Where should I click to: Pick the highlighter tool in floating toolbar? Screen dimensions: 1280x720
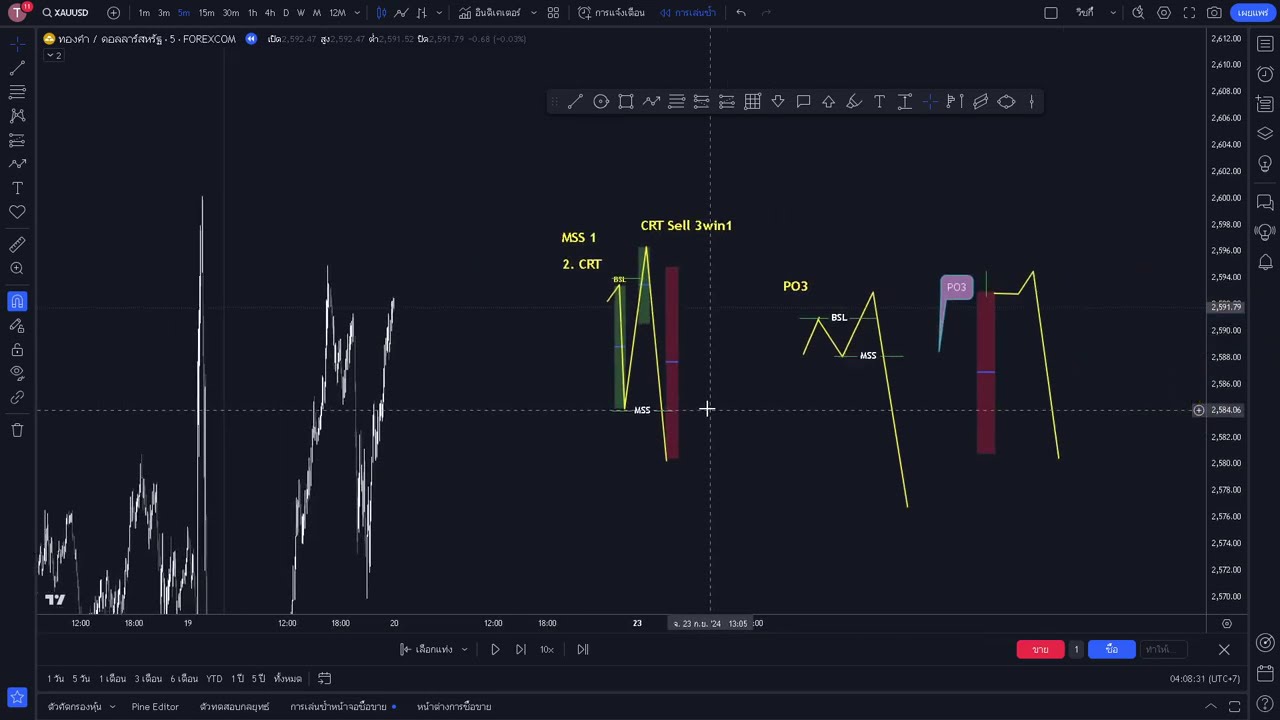click(x=854, y=102)
